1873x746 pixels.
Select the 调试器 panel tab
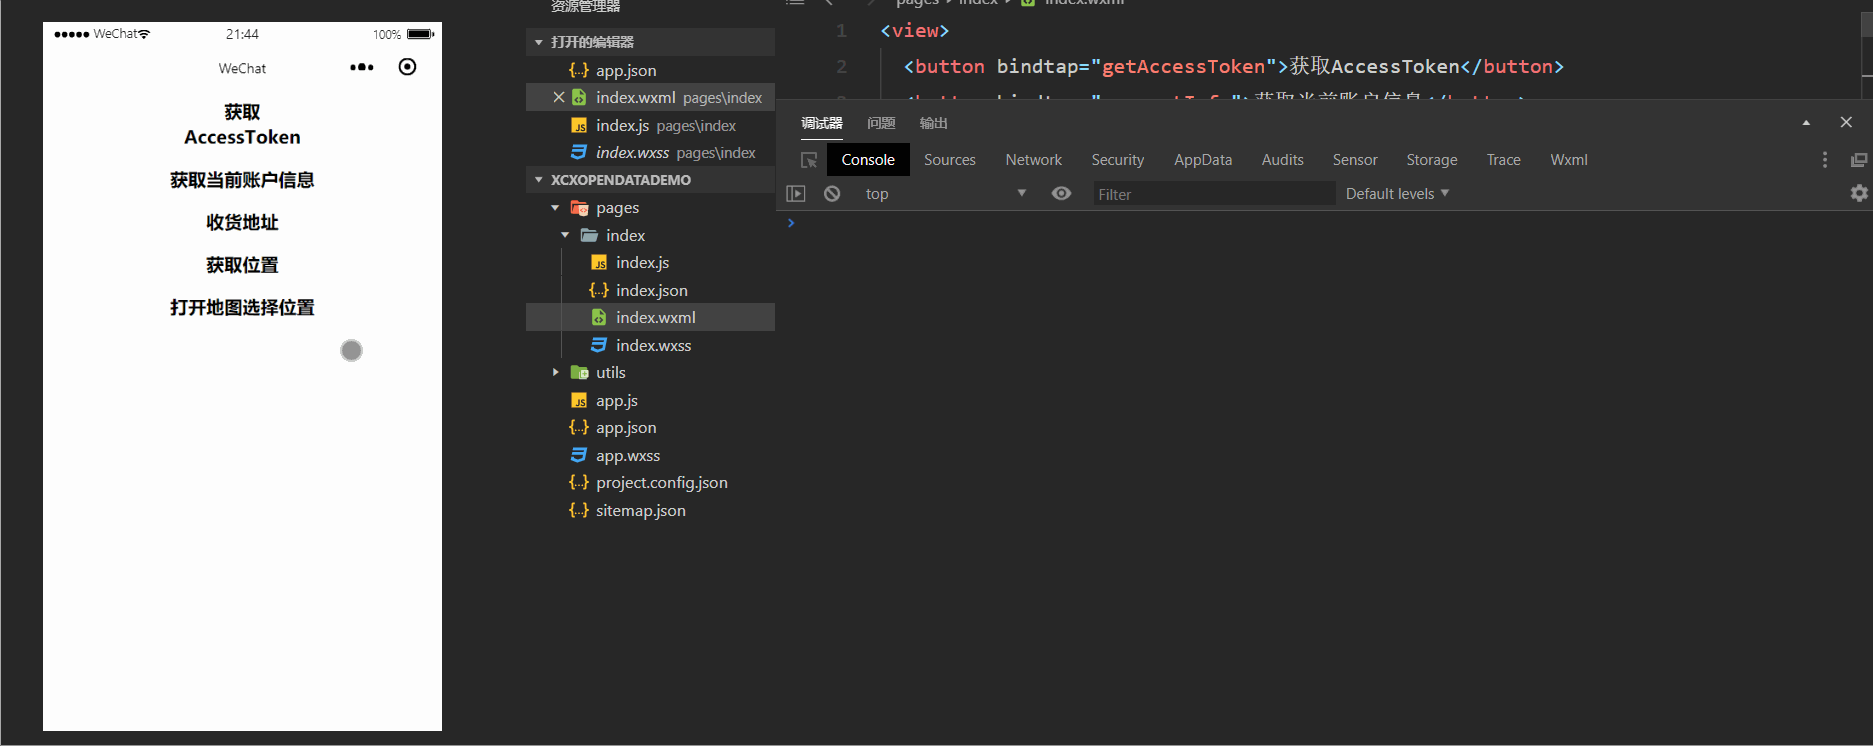coord(822,123)
